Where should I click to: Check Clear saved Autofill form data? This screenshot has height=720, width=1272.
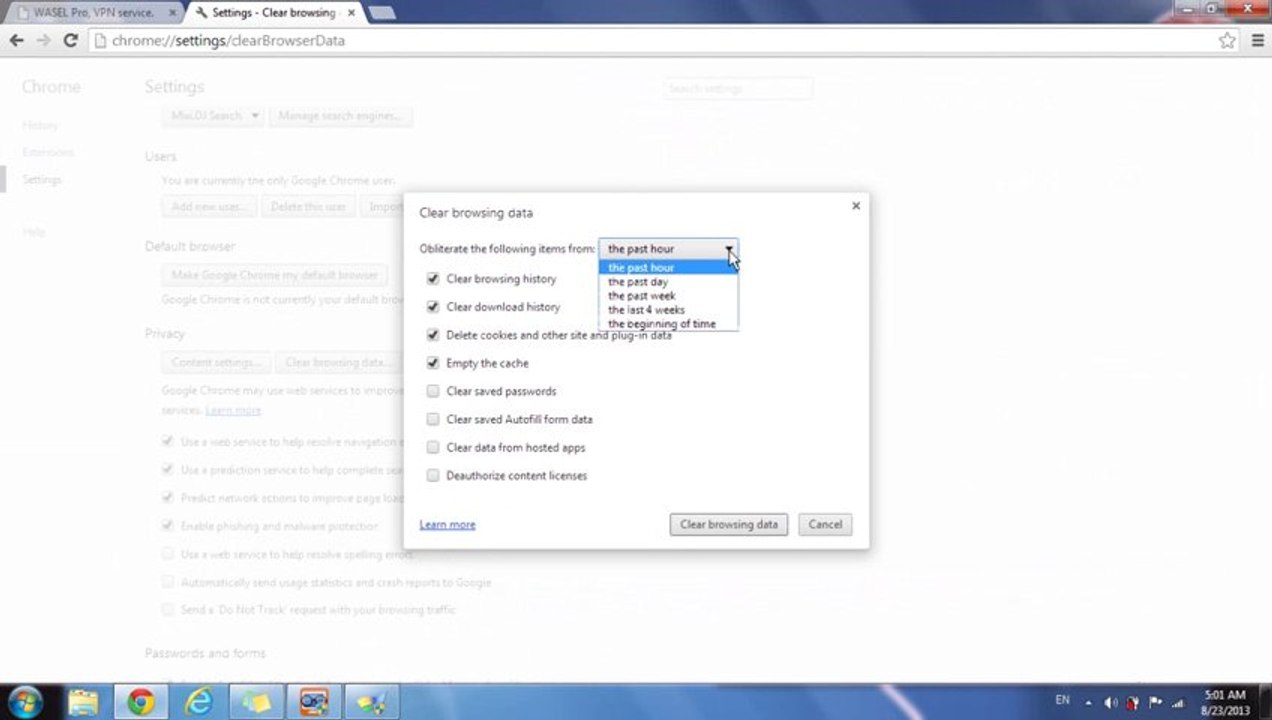coord(433,419)
